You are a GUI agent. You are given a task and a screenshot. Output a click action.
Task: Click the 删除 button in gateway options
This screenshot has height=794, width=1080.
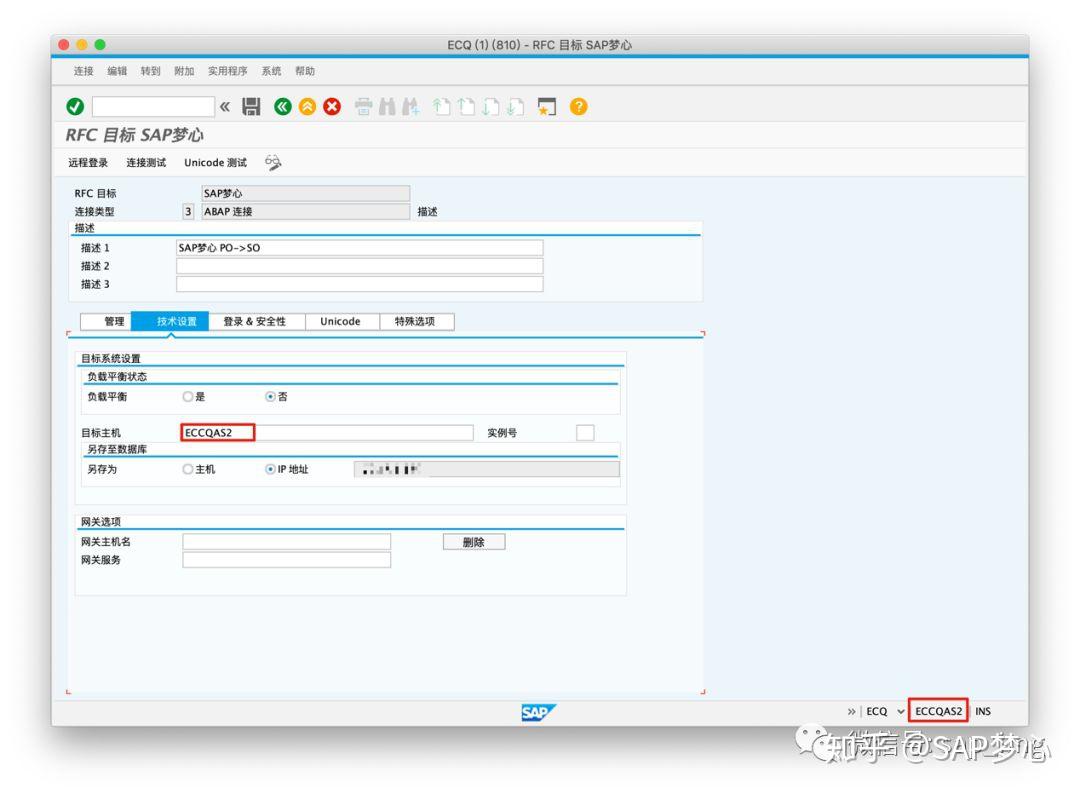pyautogui.click(x=474, y=542)
